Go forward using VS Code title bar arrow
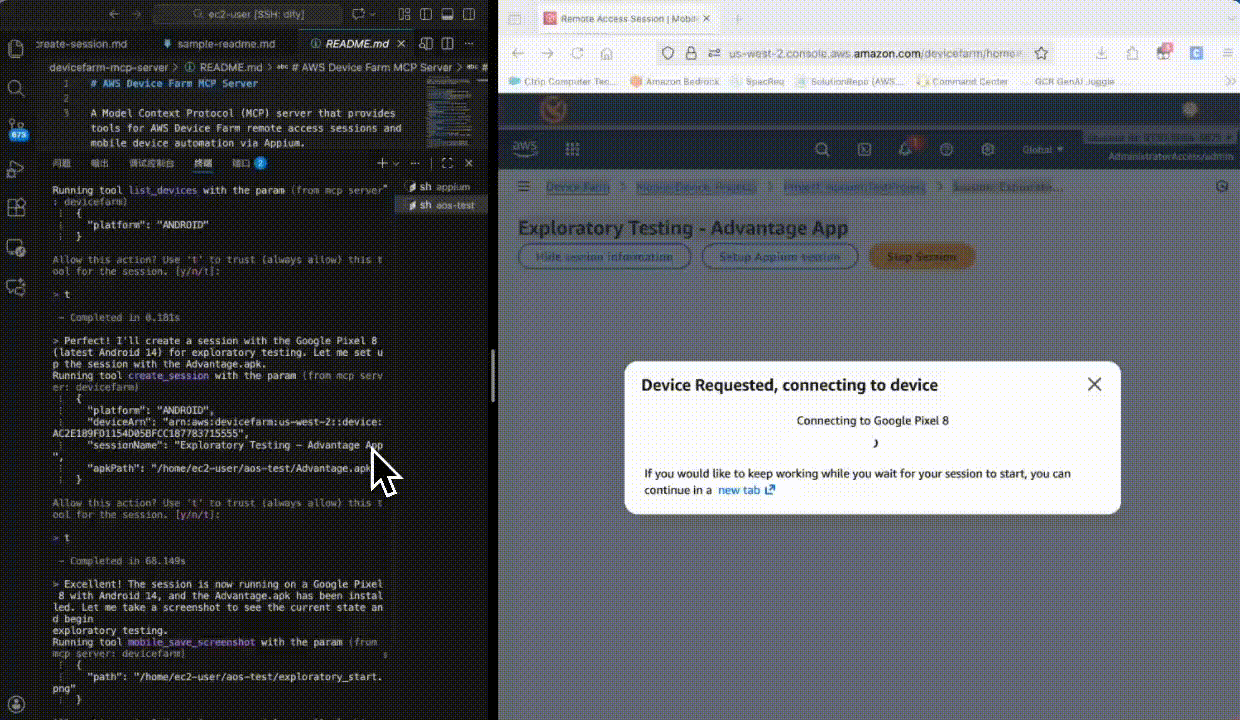Screen dimensions: 1240x720 coord(137,15)
